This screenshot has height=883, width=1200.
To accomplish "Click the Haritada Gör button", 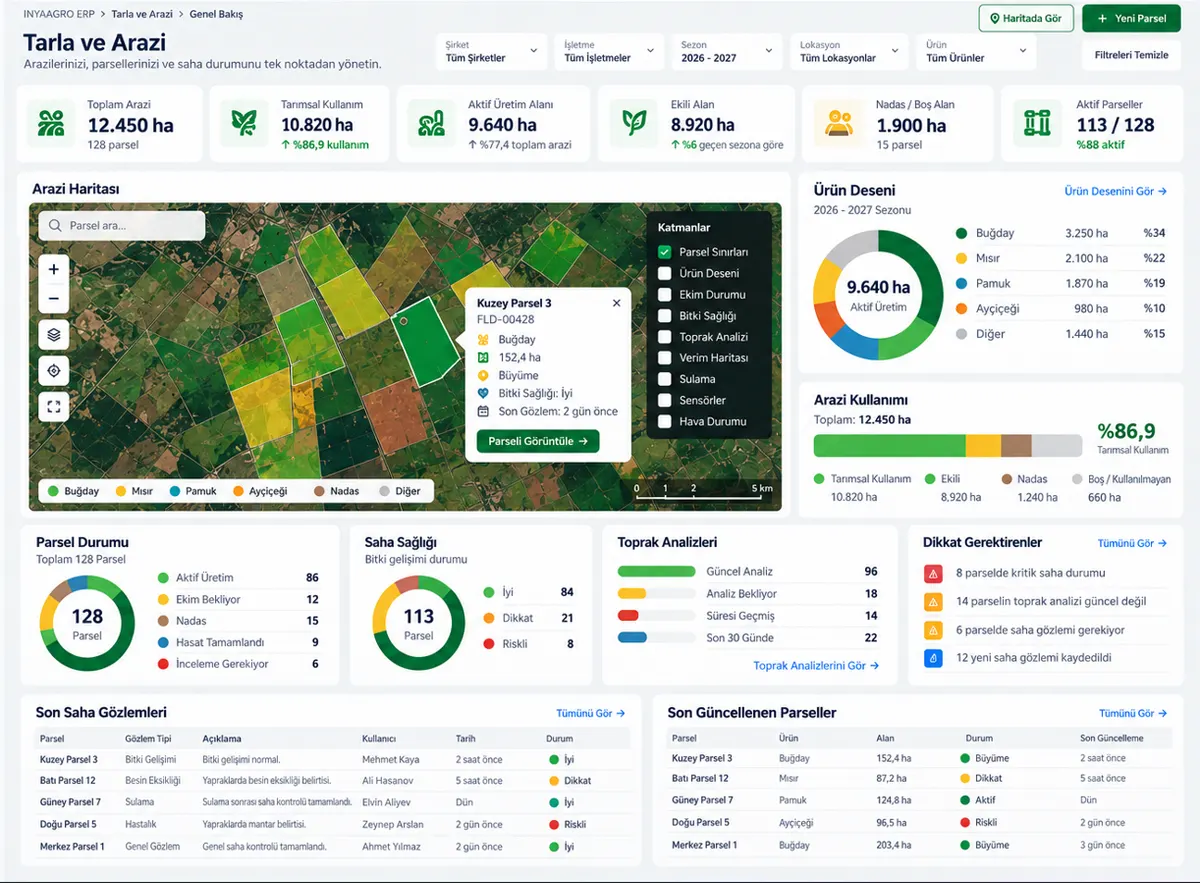I will (1026, 18).
